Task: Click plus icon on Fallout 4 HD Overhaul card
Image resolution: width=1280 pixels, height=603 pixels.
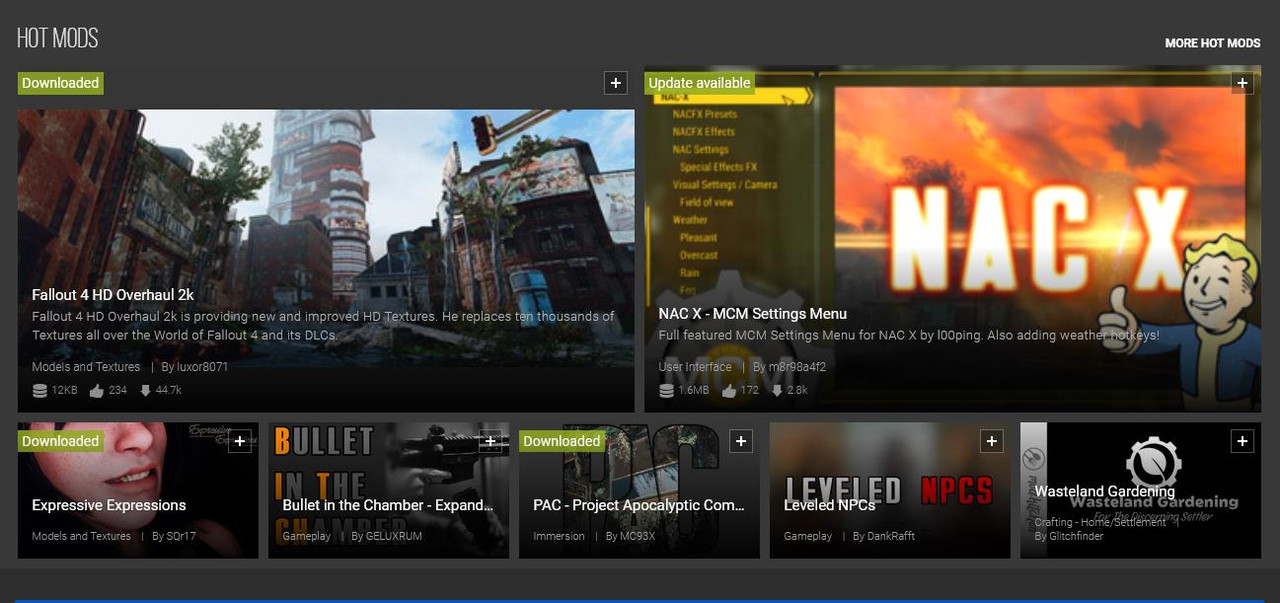Action: 616,83
